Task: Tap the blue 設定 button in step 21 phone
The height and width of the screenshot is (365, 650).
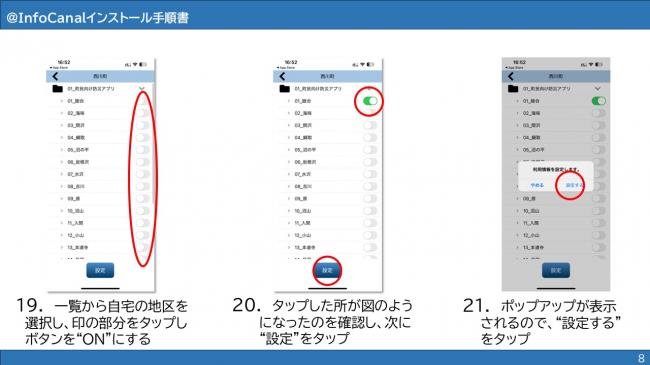Action: (556, 270)
